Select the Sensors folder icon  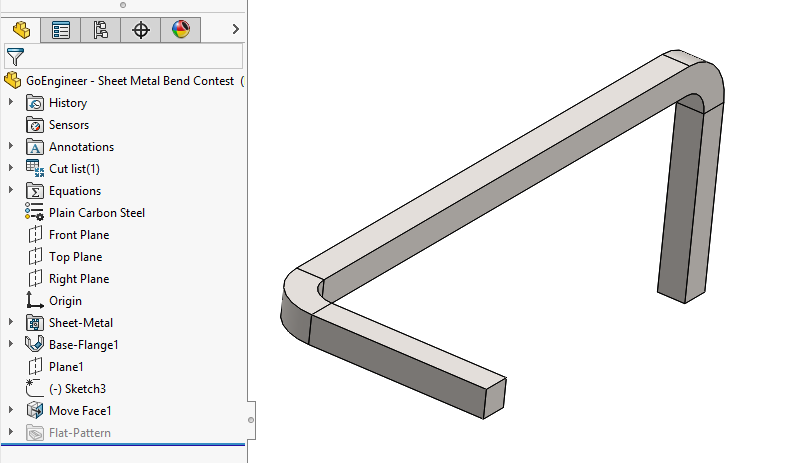(x=34, y=125)
